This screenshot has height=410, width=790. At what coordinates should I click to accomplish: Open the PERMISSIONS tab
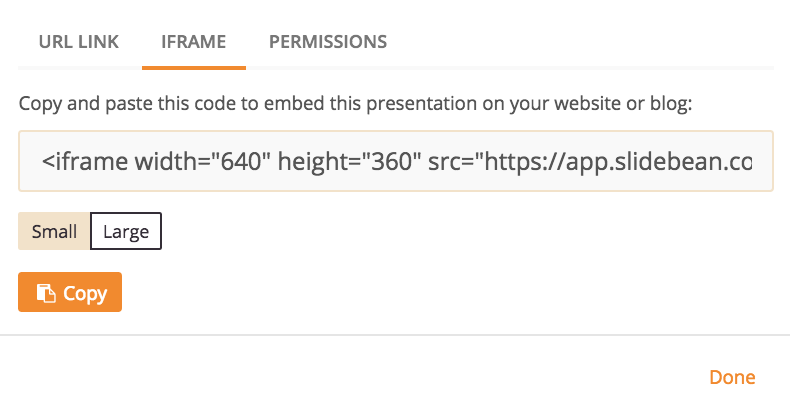[328, 42]
